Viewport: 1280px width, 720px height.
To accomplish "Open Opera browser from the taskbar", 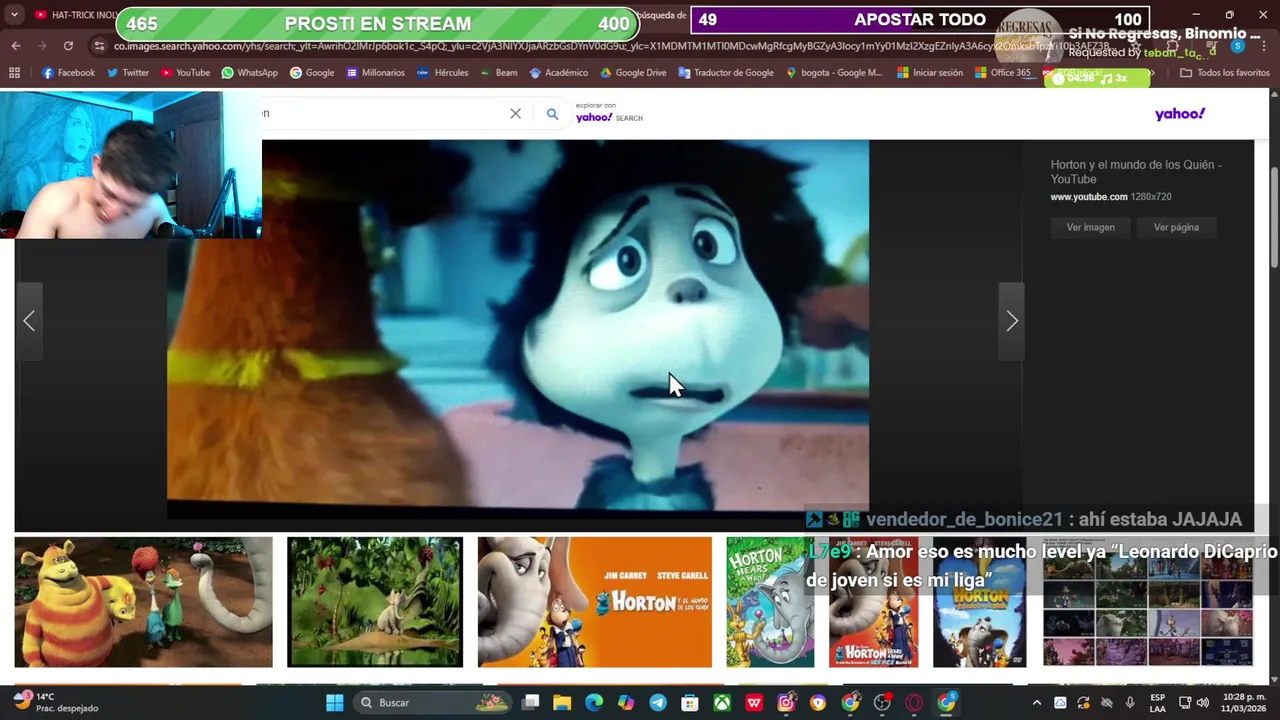I will pyautogui.click(x=914, y=702).
